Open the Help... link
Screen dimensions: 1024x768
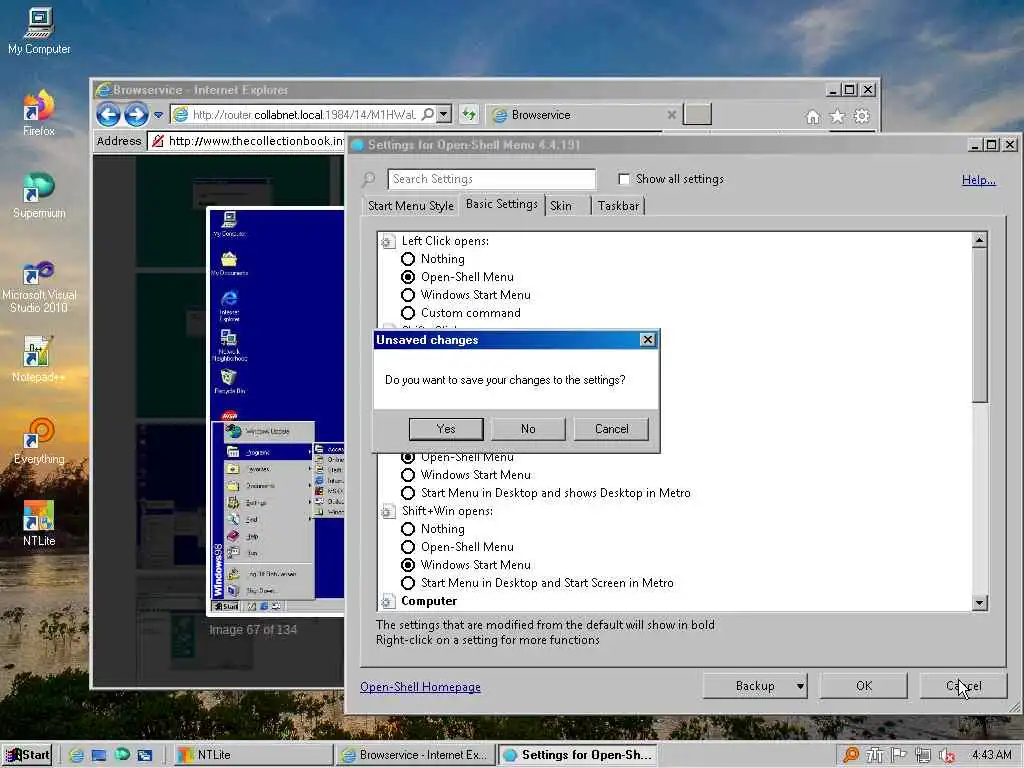click(x=978, y=180)
